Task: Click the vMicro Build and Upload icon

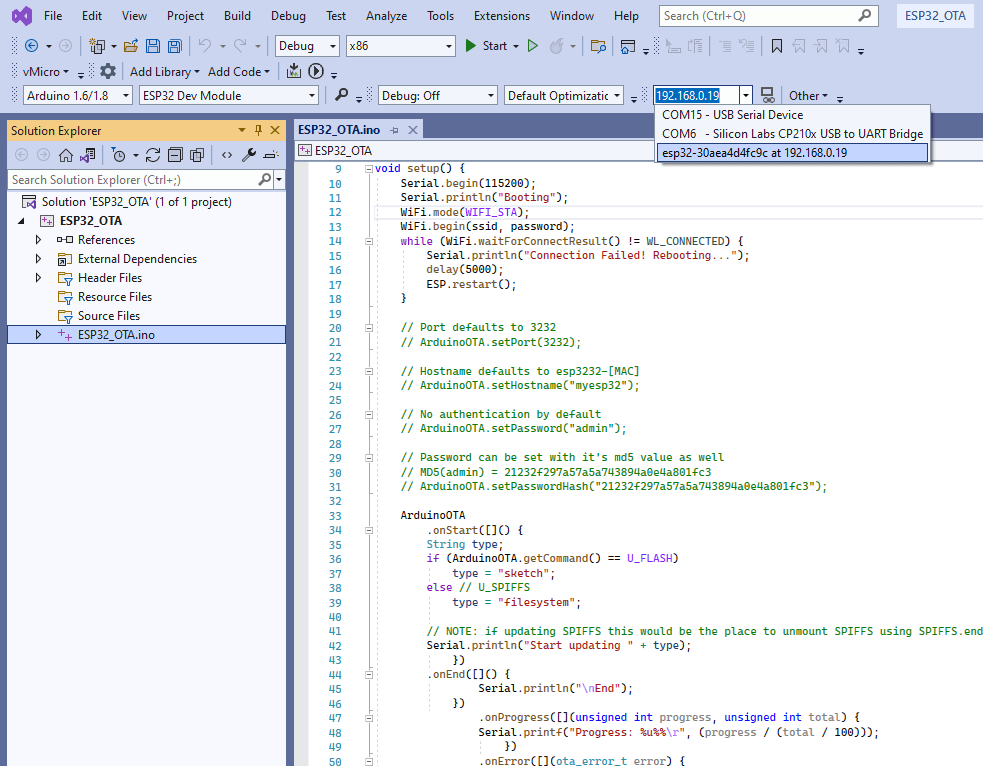Action: click(x=316, y=71)
